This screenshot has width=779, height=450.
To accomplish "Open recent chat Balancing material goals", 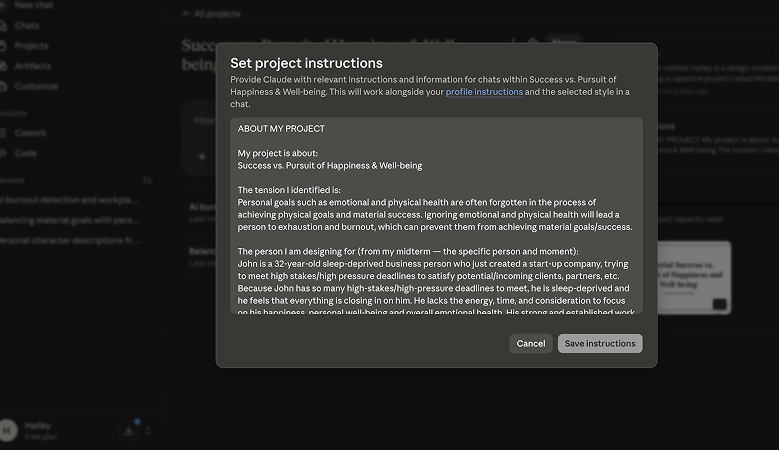I will 70,220.
